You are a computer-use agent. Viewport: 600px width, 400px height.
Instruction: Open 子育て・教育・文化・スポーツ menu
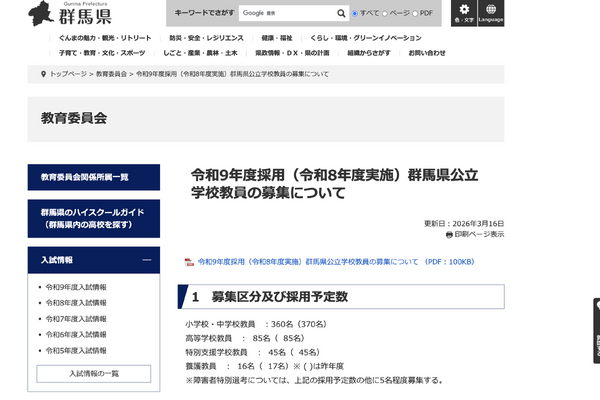tap(102, 53)
